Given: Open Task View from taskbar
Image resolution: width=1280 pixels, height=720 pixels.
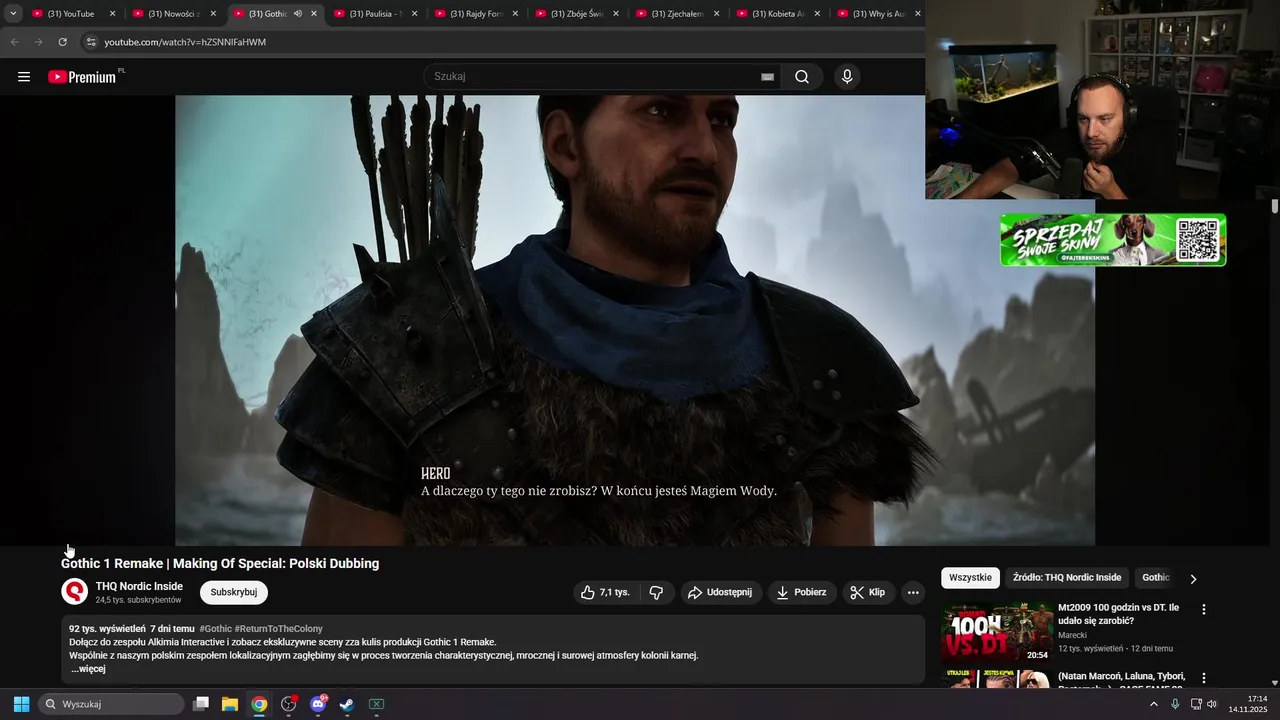Looking at the screenshot, I should [x=201, y=704].
